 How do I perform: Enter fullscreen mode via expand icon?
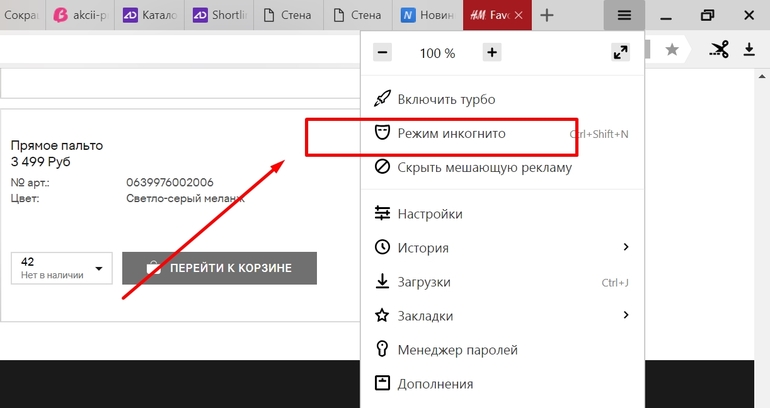620,52
